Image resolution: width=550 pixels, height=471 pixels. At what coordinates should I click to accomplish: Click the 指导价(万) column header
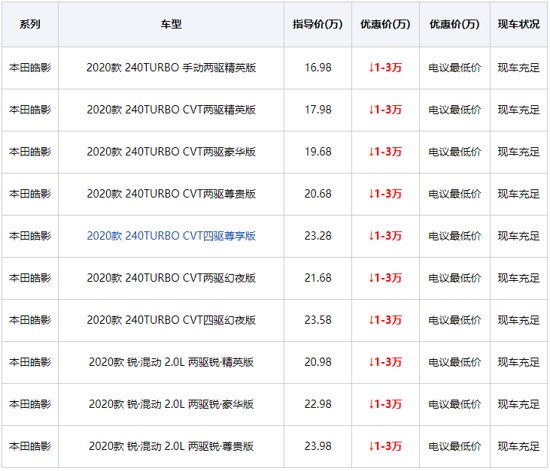pyautogui.click(x=318, y=24)
